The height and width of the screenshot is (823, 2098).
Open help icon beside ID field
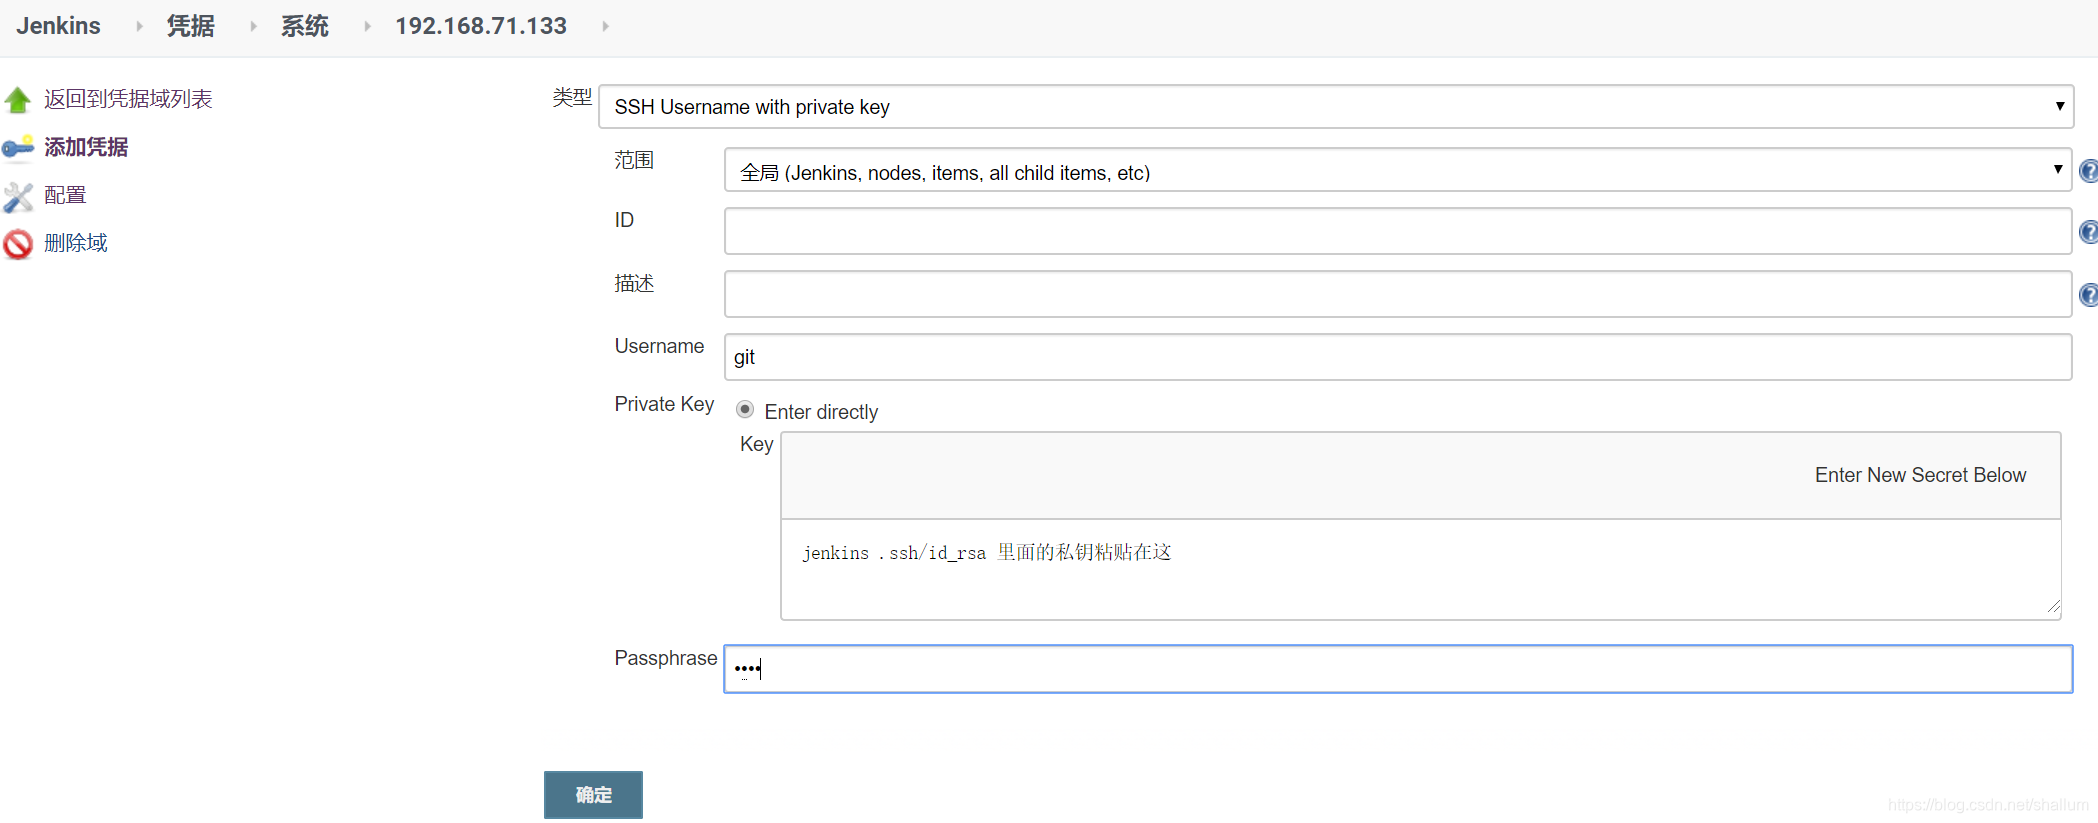point(2088,232)
